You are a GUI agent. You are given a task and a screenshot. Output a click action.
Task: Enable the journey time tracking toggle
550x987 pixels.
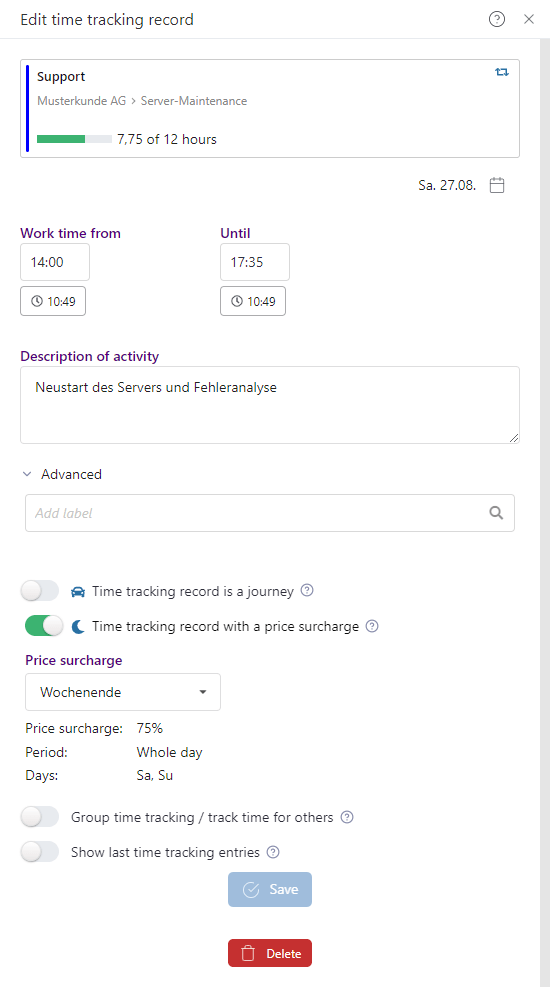[40, 591]
